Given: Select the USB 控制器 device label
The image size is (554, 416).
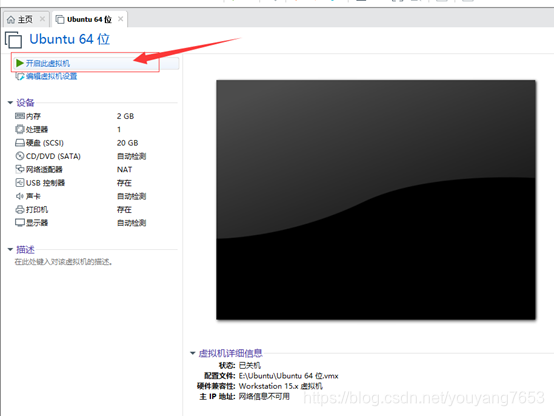Looking at the screenshot, I should [45, 183].
